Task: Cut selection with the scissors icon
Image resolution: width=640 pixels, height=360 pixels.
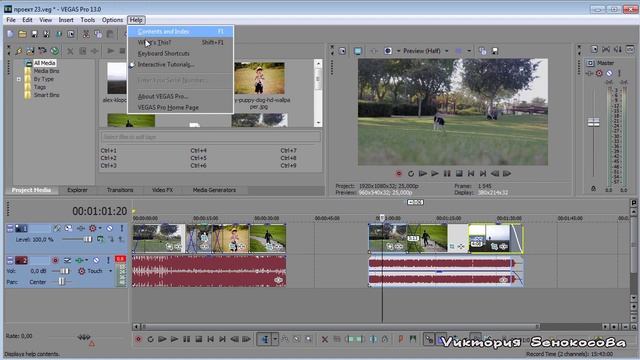Action: coord(86,34)
